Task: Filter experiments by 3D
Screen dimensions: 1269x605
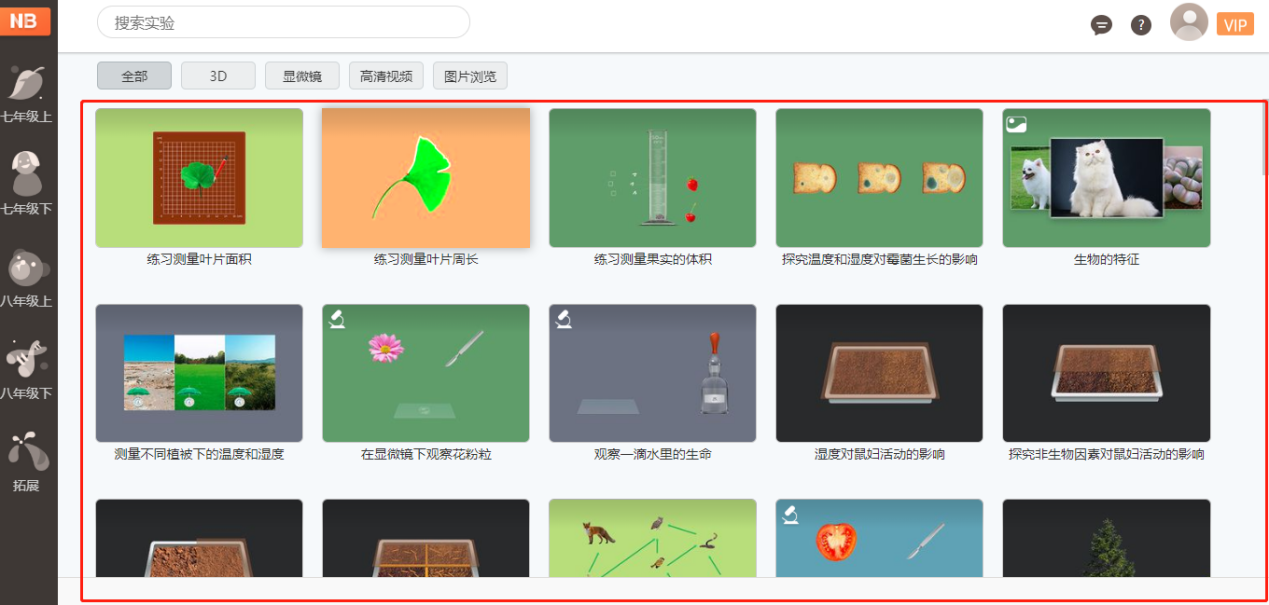Action: (x=218, y=76)
